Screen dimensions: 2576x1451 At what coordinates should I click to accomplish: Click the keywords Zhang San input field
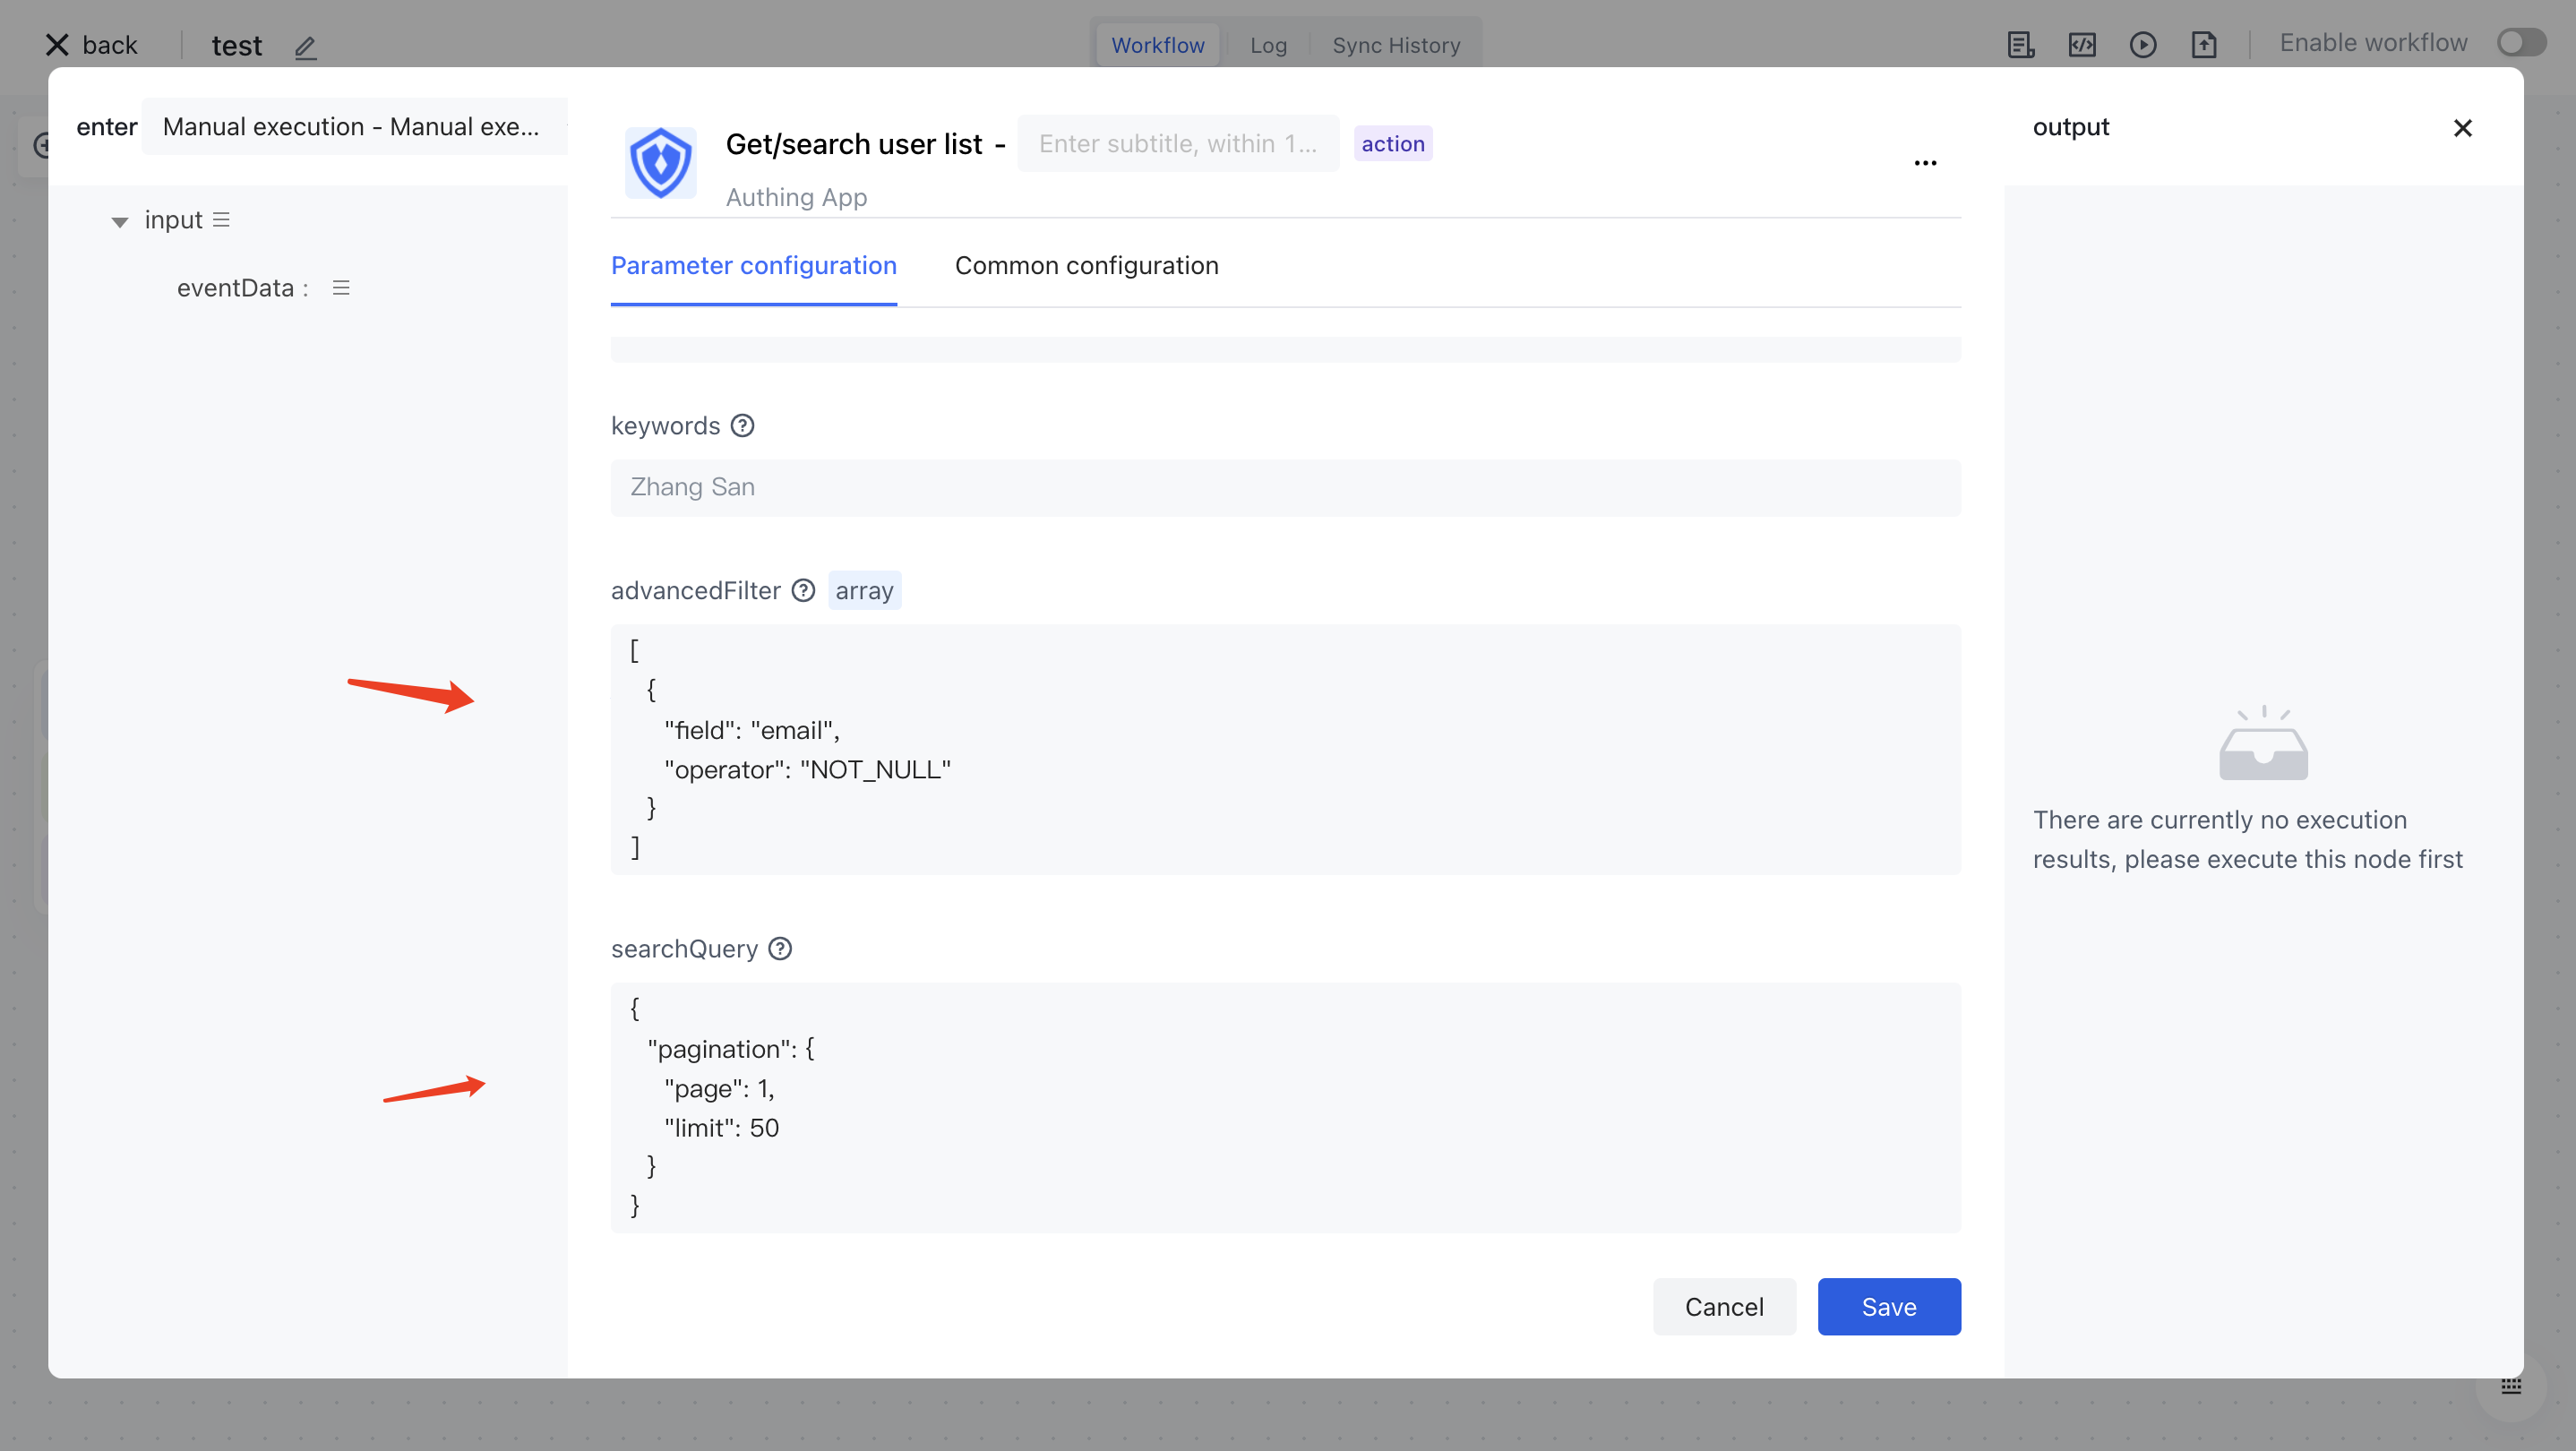click(1285, 488)
